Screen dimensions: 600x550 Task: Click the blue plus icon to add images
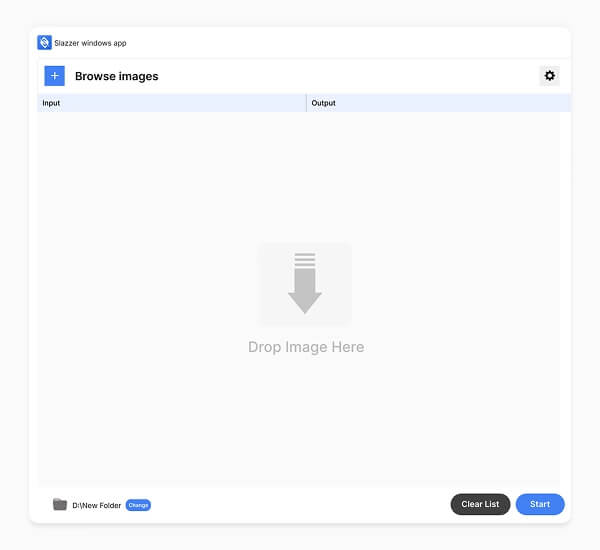(x=54, y=76)
